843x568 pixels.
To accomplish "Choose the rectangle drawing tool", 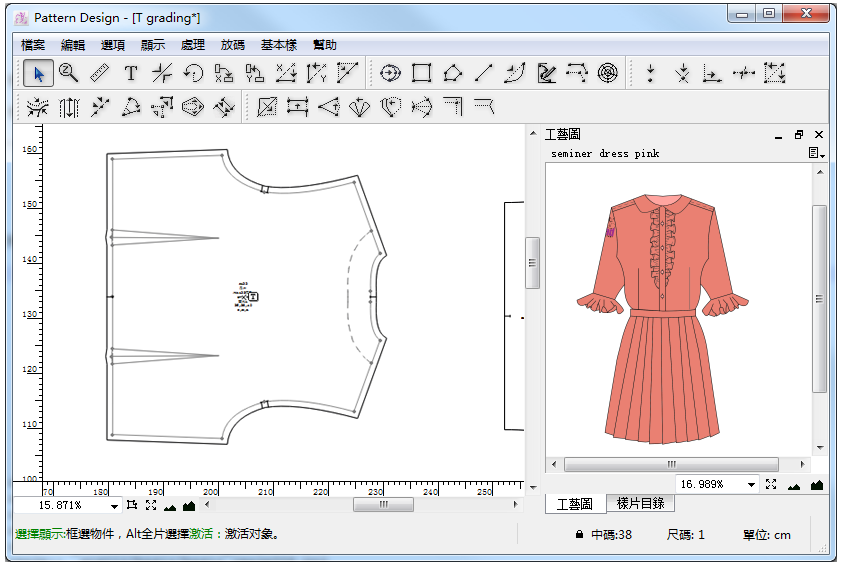I will [421, 73].
